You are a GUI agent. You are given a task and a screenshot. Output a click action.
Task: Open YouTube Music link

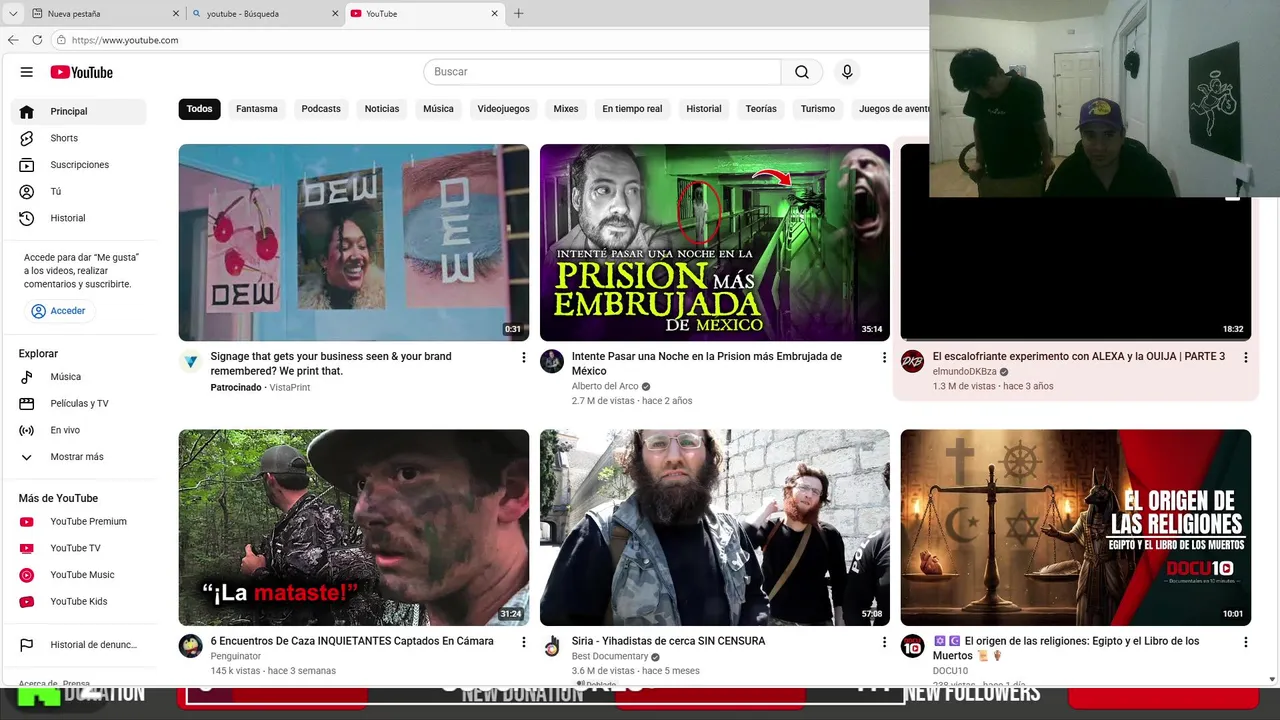[x=79, y=575]
